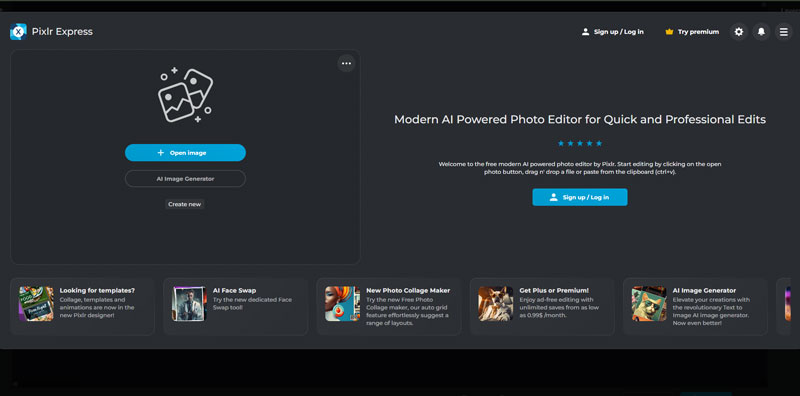Click 'Elevate your creations' description text
The height and width of the screenshot is (396, 800).
click(x=710, y=311)
